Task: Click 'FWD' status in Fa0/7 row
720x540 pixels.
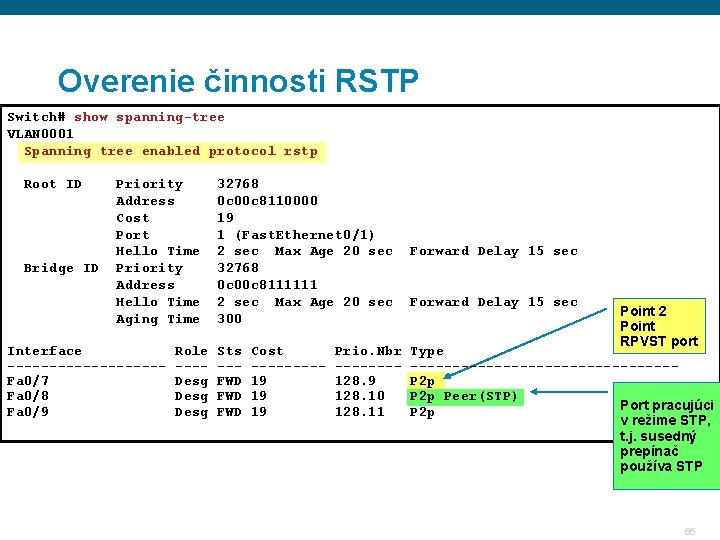Action: [229, 381]
